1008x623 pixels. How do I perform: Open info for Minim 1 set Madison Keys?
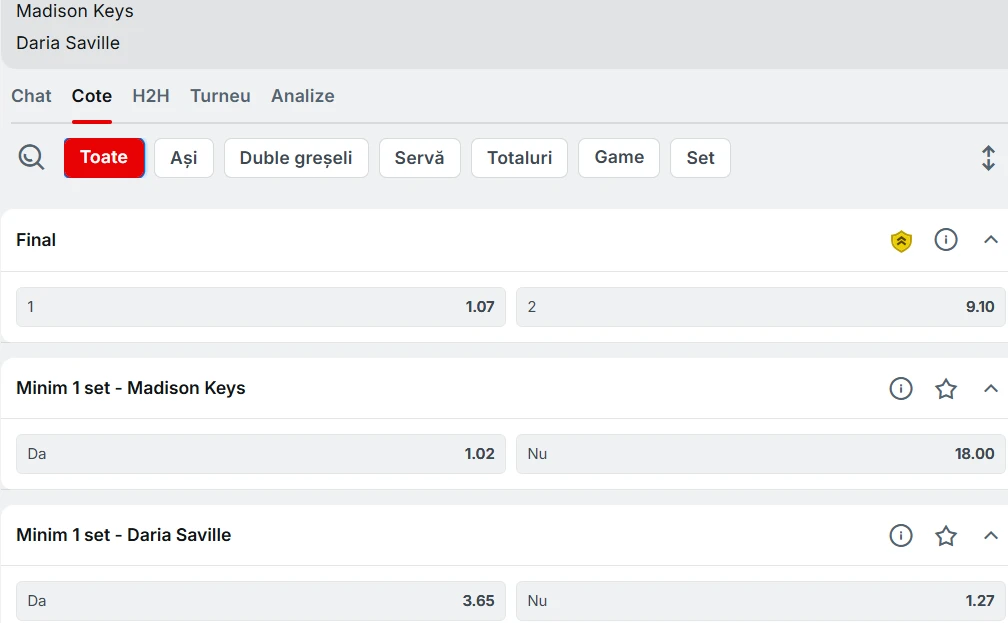[901, 388]
